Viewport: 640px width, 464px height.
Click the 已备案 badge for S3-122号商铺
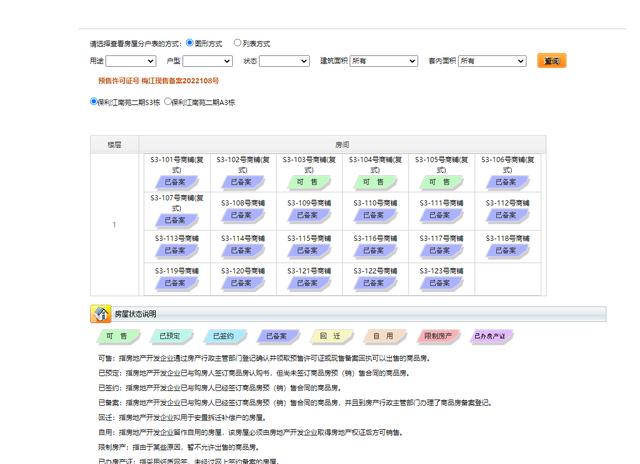click(375, 283)
